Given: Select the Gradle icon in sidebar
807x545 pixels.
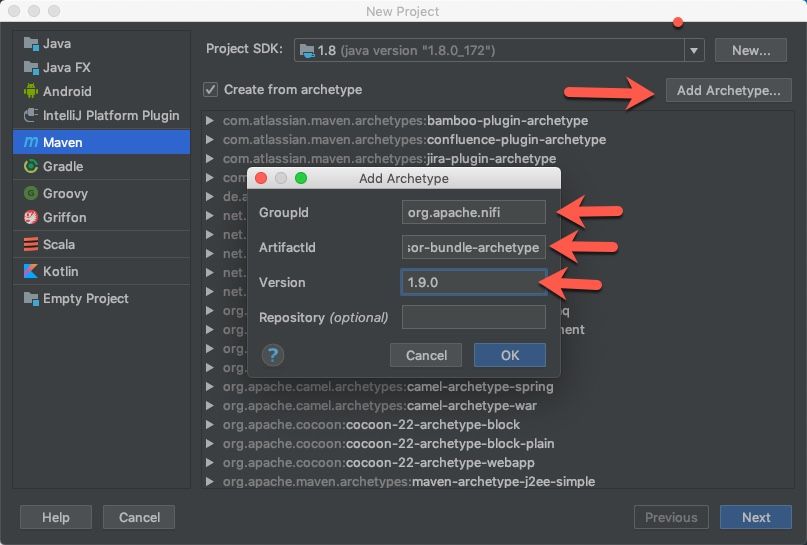Looking at the screenshot, I should coord(31,166).
